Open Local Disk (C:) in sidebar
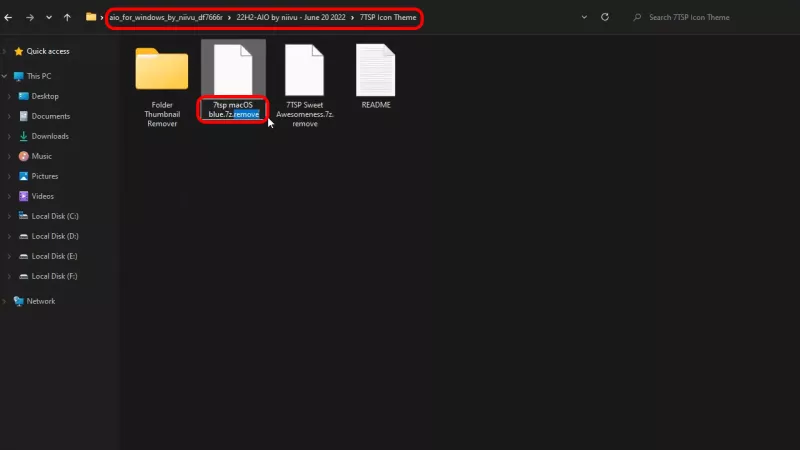800x450 pixels. 55,216
